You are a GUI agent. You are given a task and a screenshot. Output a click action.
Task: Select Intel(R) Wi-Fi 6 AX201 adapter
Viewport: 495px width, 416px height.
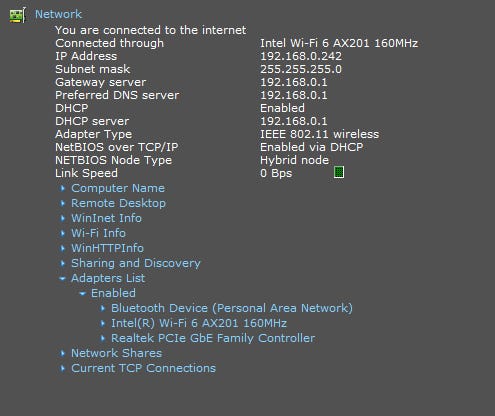click(199, 323)
